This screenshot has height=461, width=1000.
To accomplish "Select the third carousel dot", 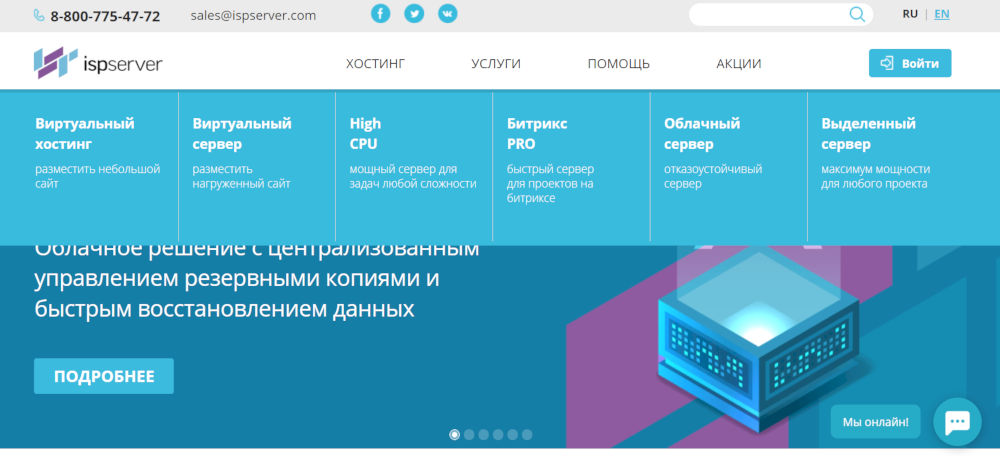I will click(x=483, y=435).
